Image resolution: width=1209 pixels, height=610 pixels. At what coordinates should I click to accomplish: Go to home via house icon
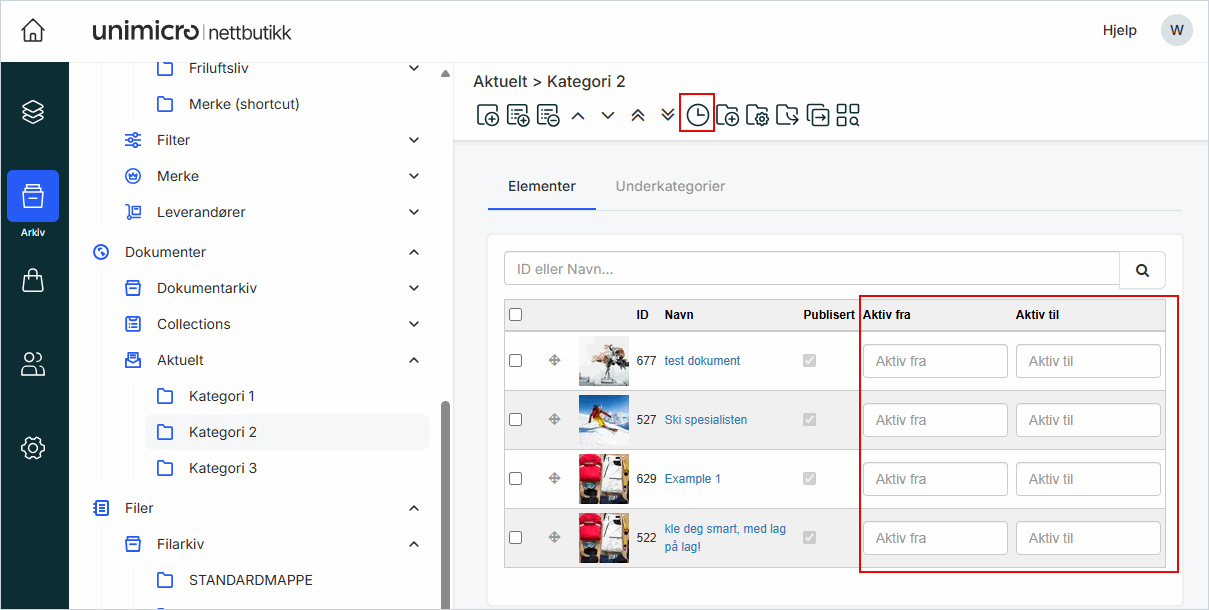click(x=33, y=30)
